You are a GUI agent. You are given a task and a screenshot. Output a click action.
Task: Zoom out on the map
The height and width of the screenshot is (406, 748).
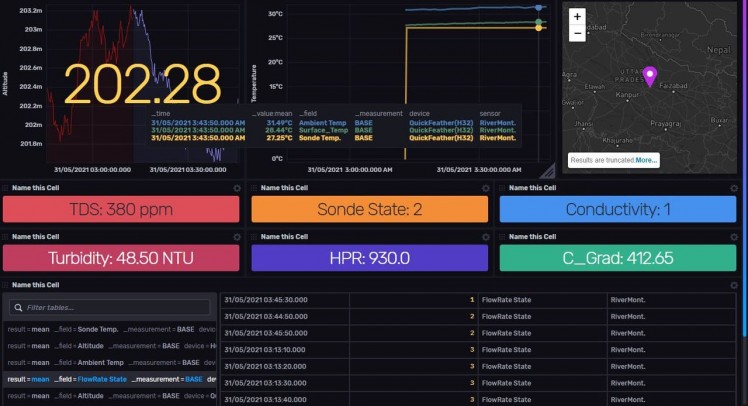pos(577,33)
